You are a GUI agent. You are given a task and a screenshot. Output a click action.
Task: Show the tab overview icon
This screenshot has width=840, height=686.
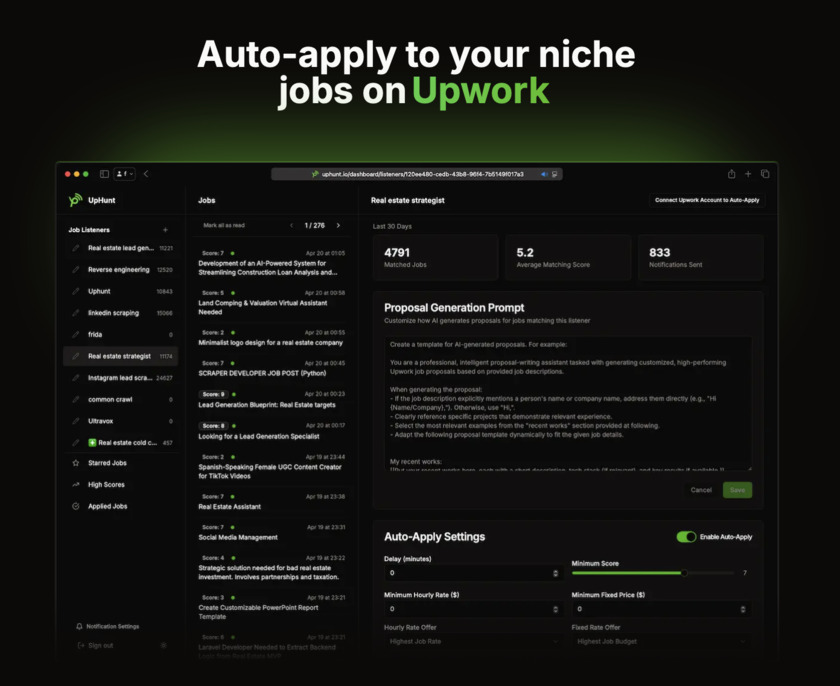[x=765, y=174]
